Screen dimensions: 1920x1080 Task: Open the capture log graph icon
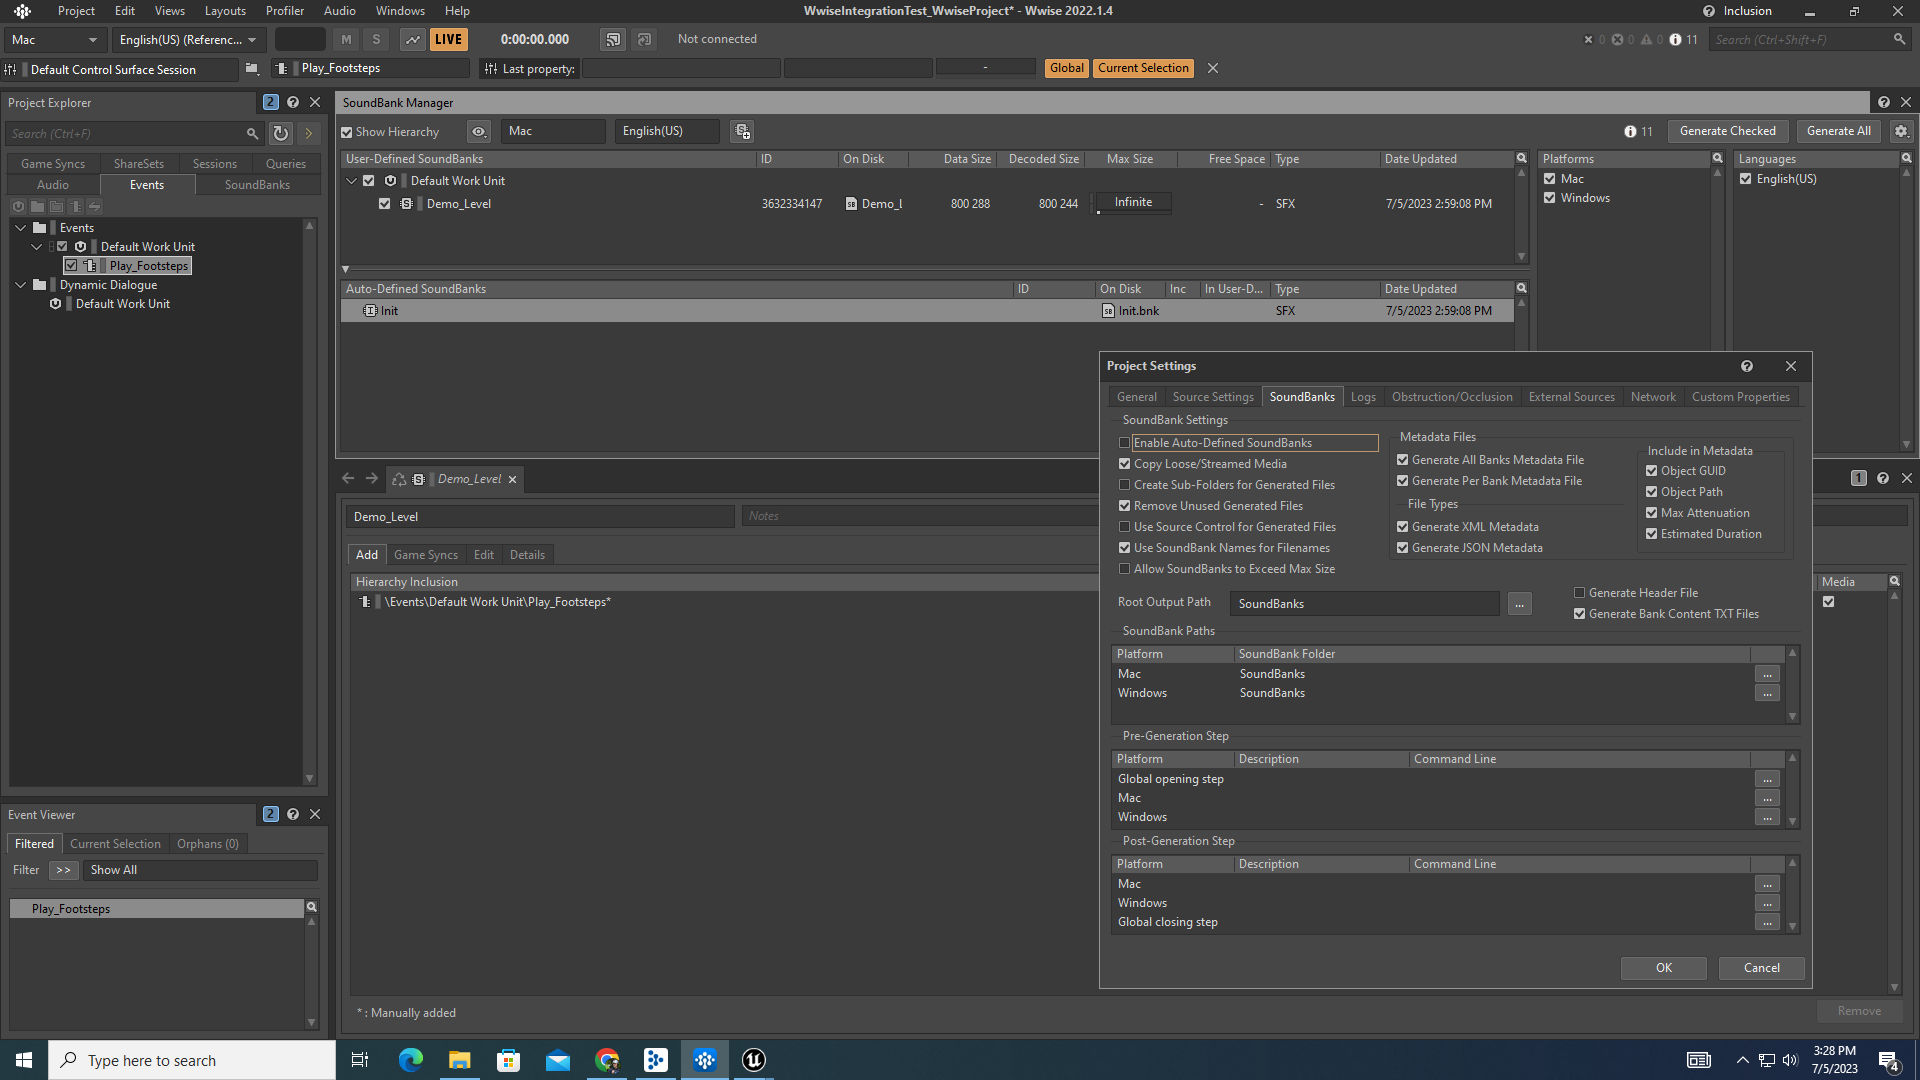[412, 39]
